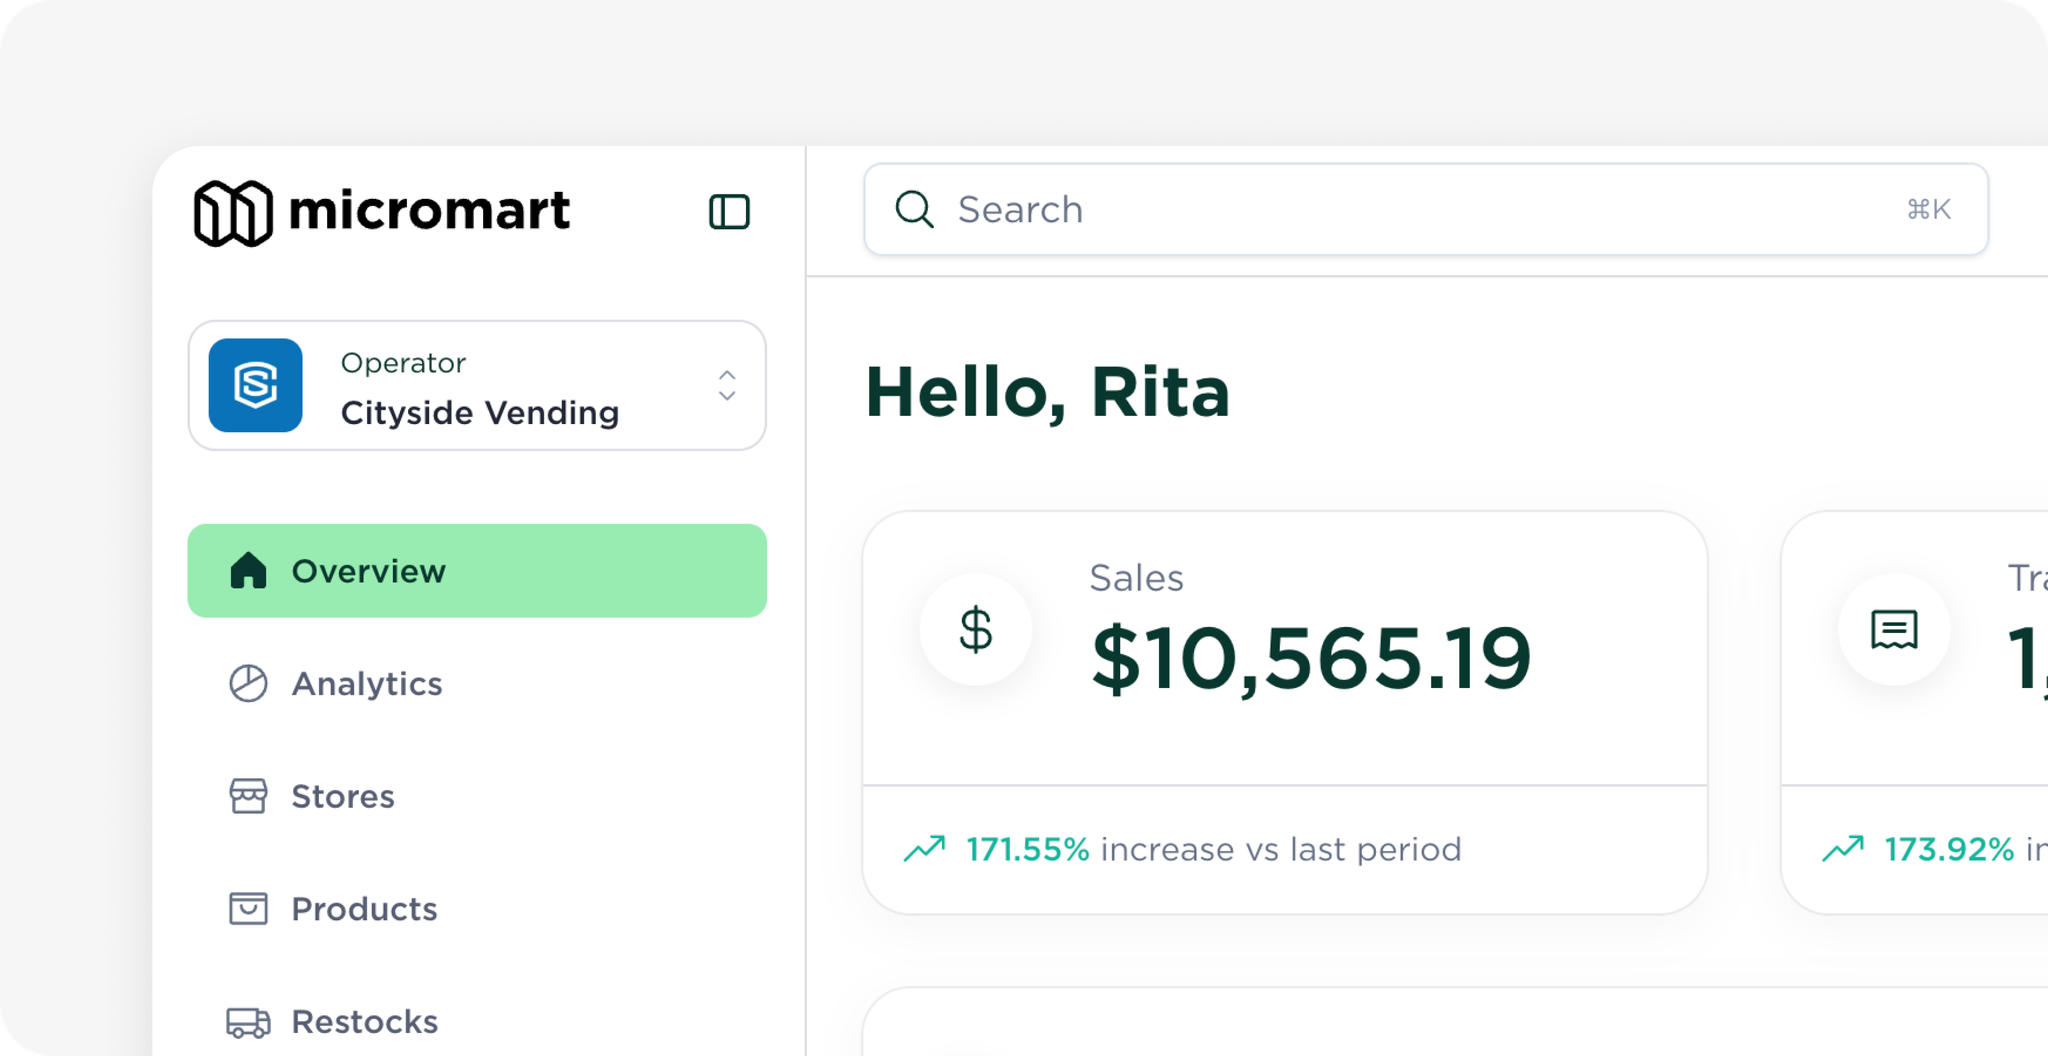The height and width of the screenshot is (1056, 2048).
Task: Click the Sales card label
Action: (x=1136, y=578)
